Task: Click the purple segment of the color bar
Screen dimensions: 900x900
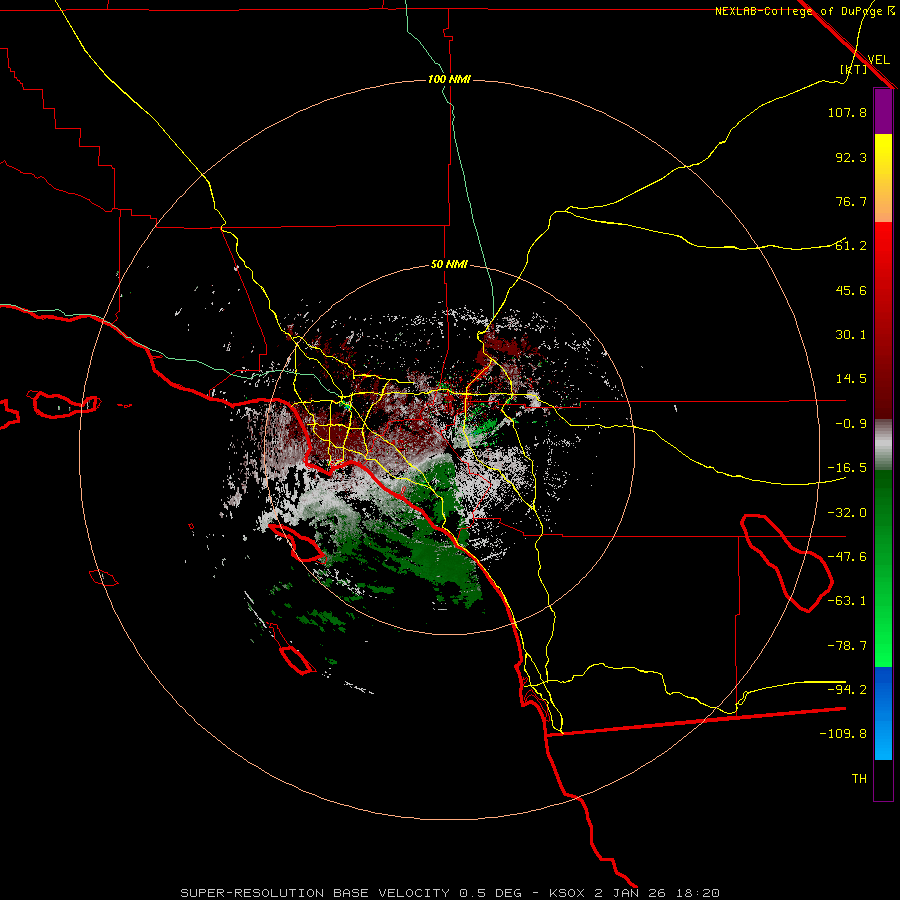Action: click(x=883, y=112)
